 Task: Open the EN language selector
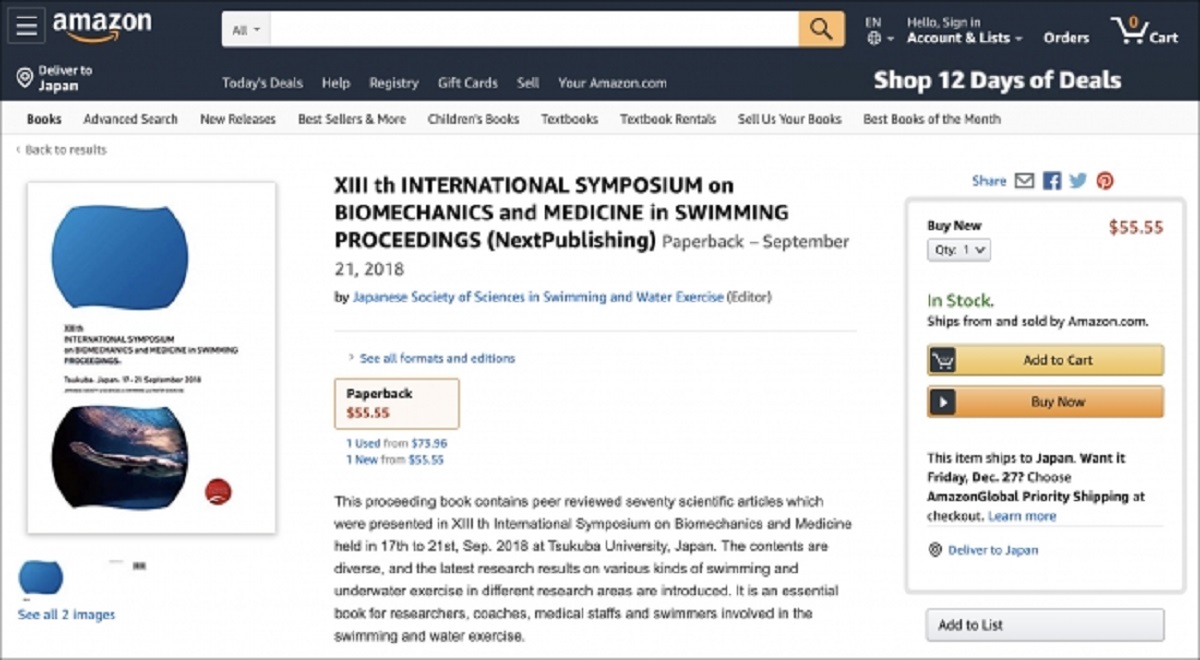[x=874, y=30]
